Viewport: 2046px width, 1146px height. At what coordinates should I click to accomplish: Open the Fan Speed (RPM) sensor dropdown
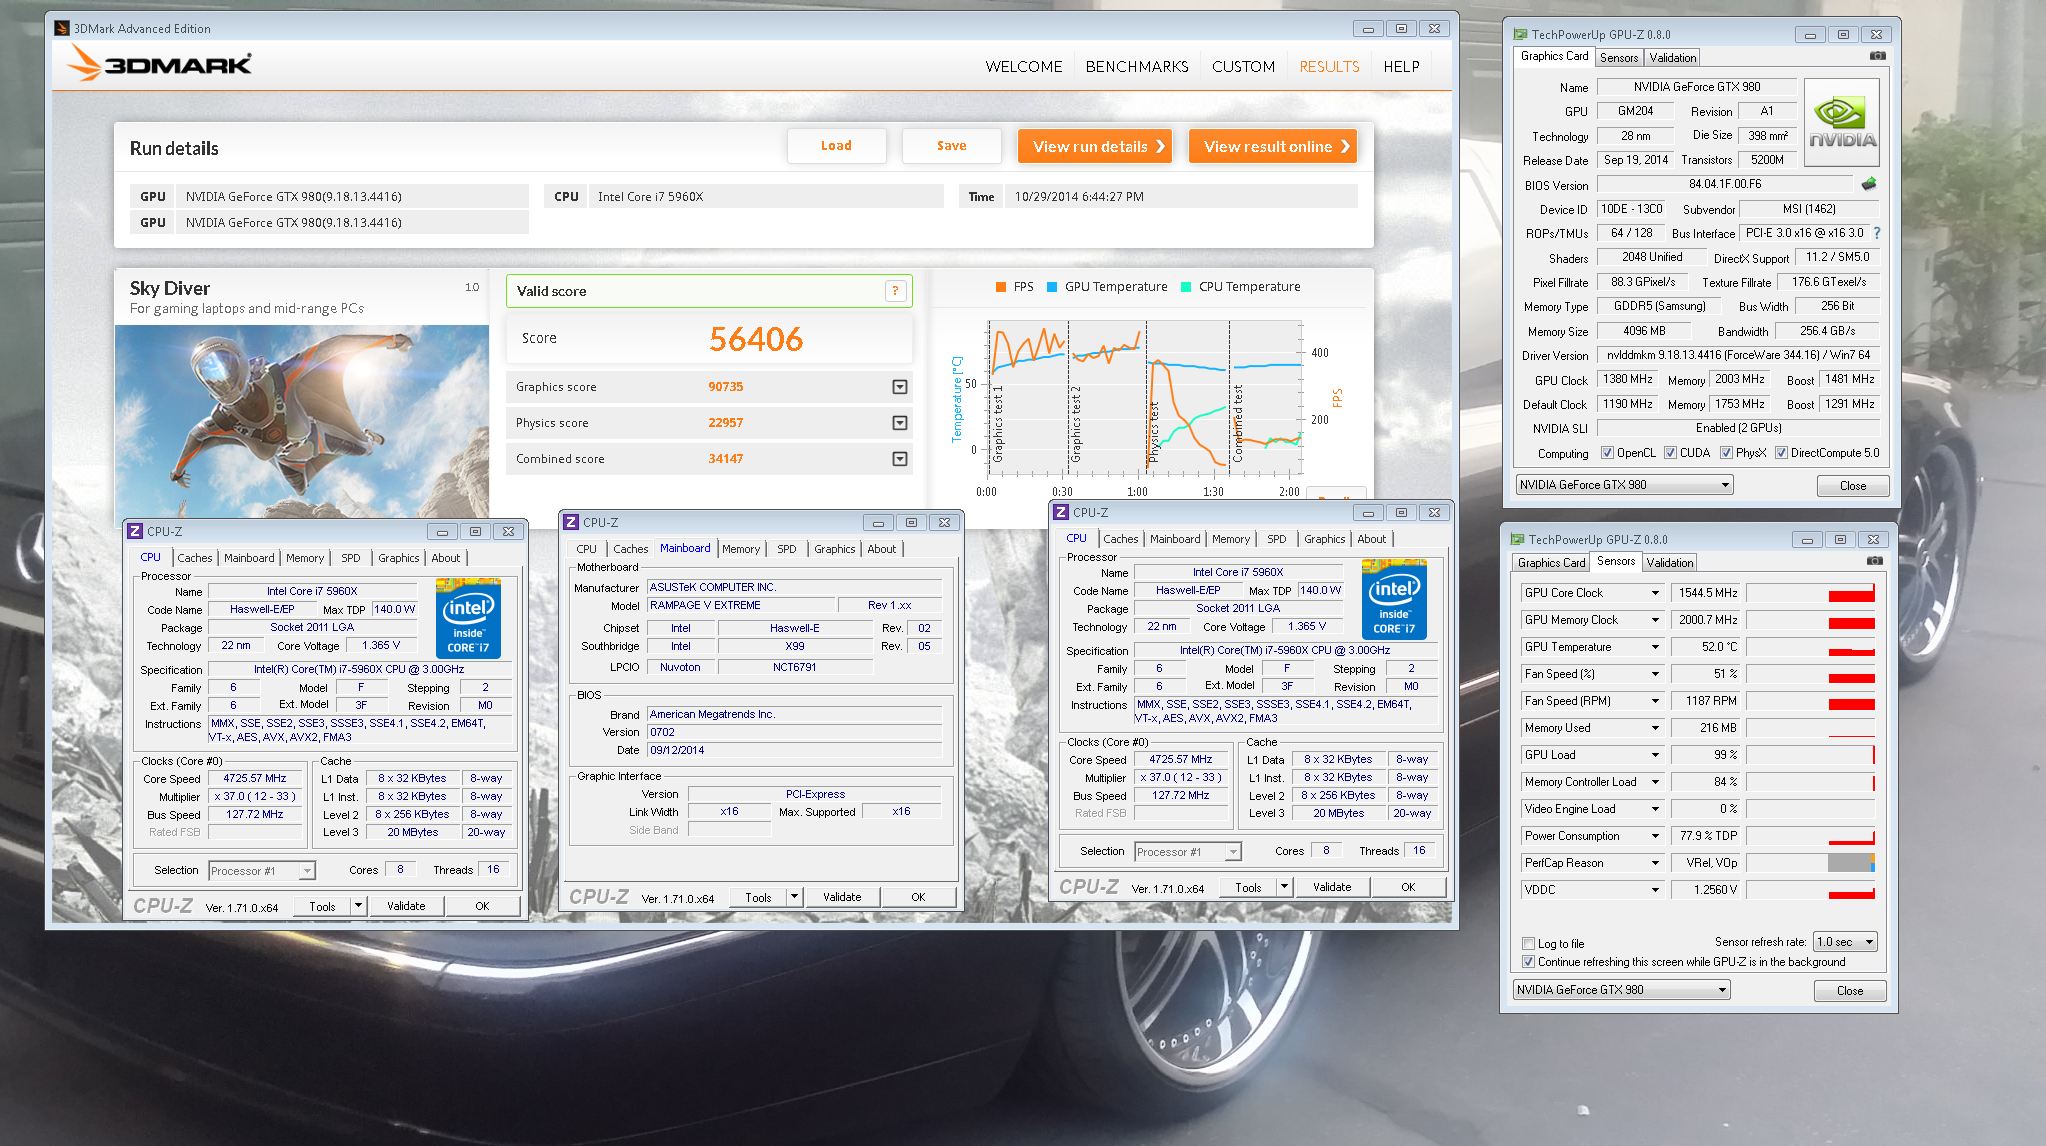1656,701
